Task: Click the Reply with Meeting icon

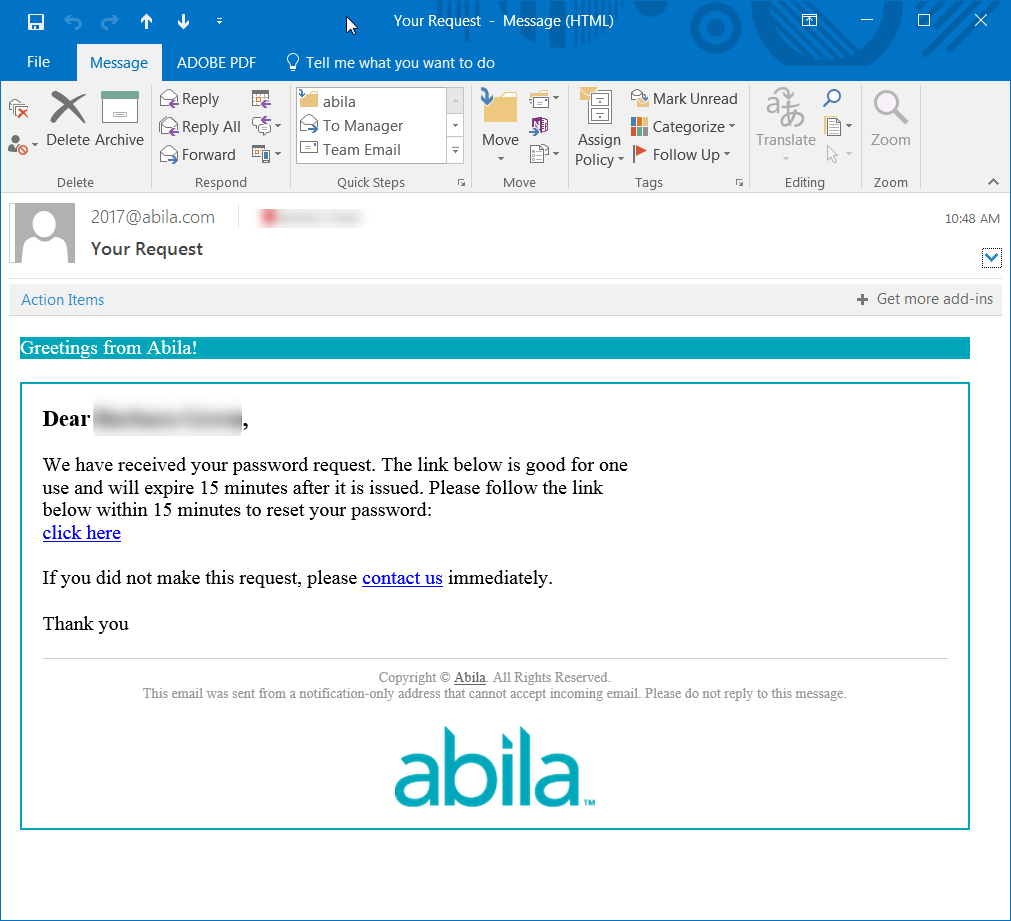Action: (x=261, y=99)
